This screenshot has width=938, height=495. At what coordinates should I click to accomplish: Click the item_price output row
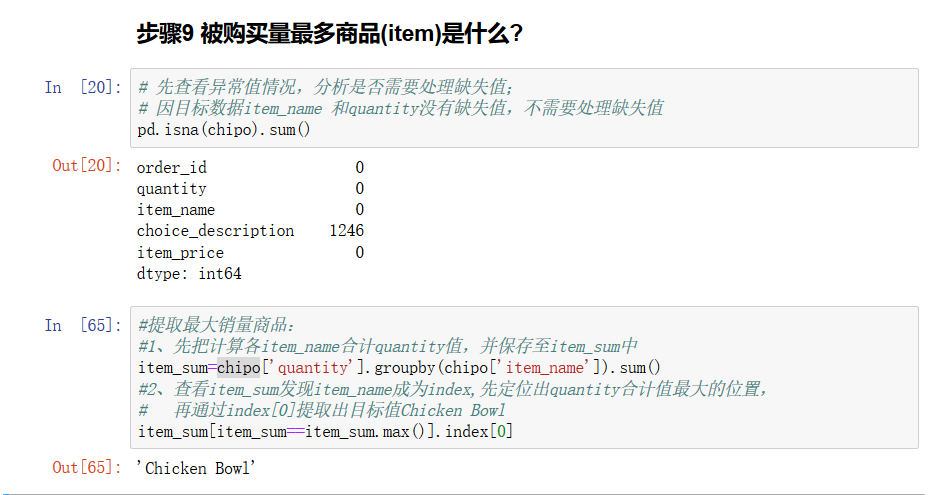(x=180, y=253)
